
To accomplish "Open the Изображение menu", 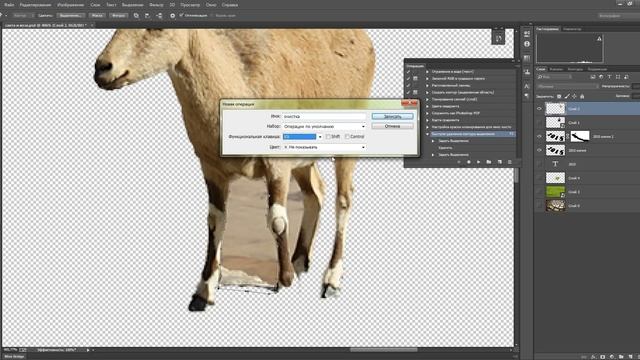I will coord(71,5).
